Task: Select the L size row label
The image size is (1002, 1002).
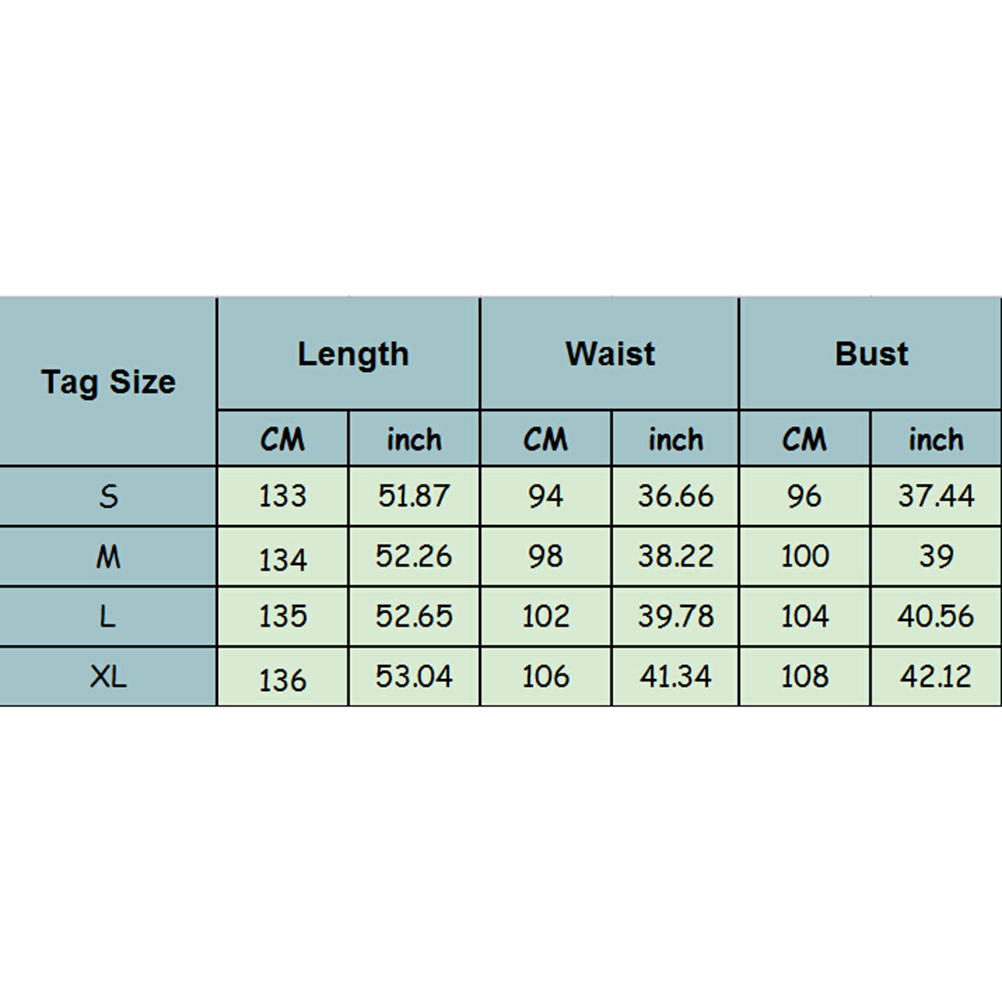Action: [x=108, y=617]
